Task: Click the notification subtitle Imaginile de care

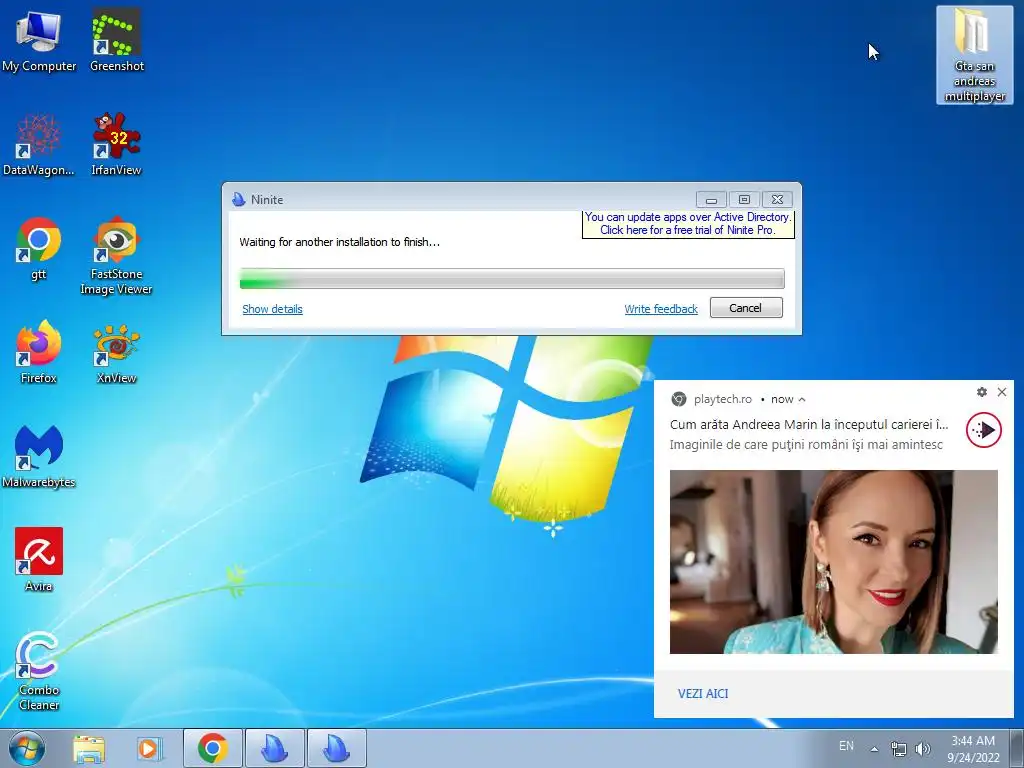Action: click(x=806, y=445)
